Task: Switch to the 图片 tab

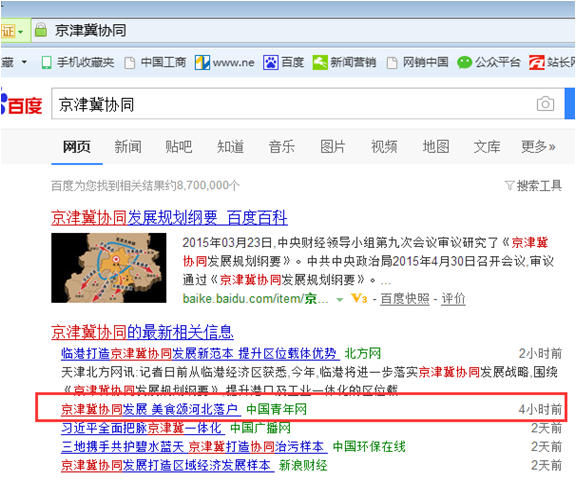Action: [333, 147]
